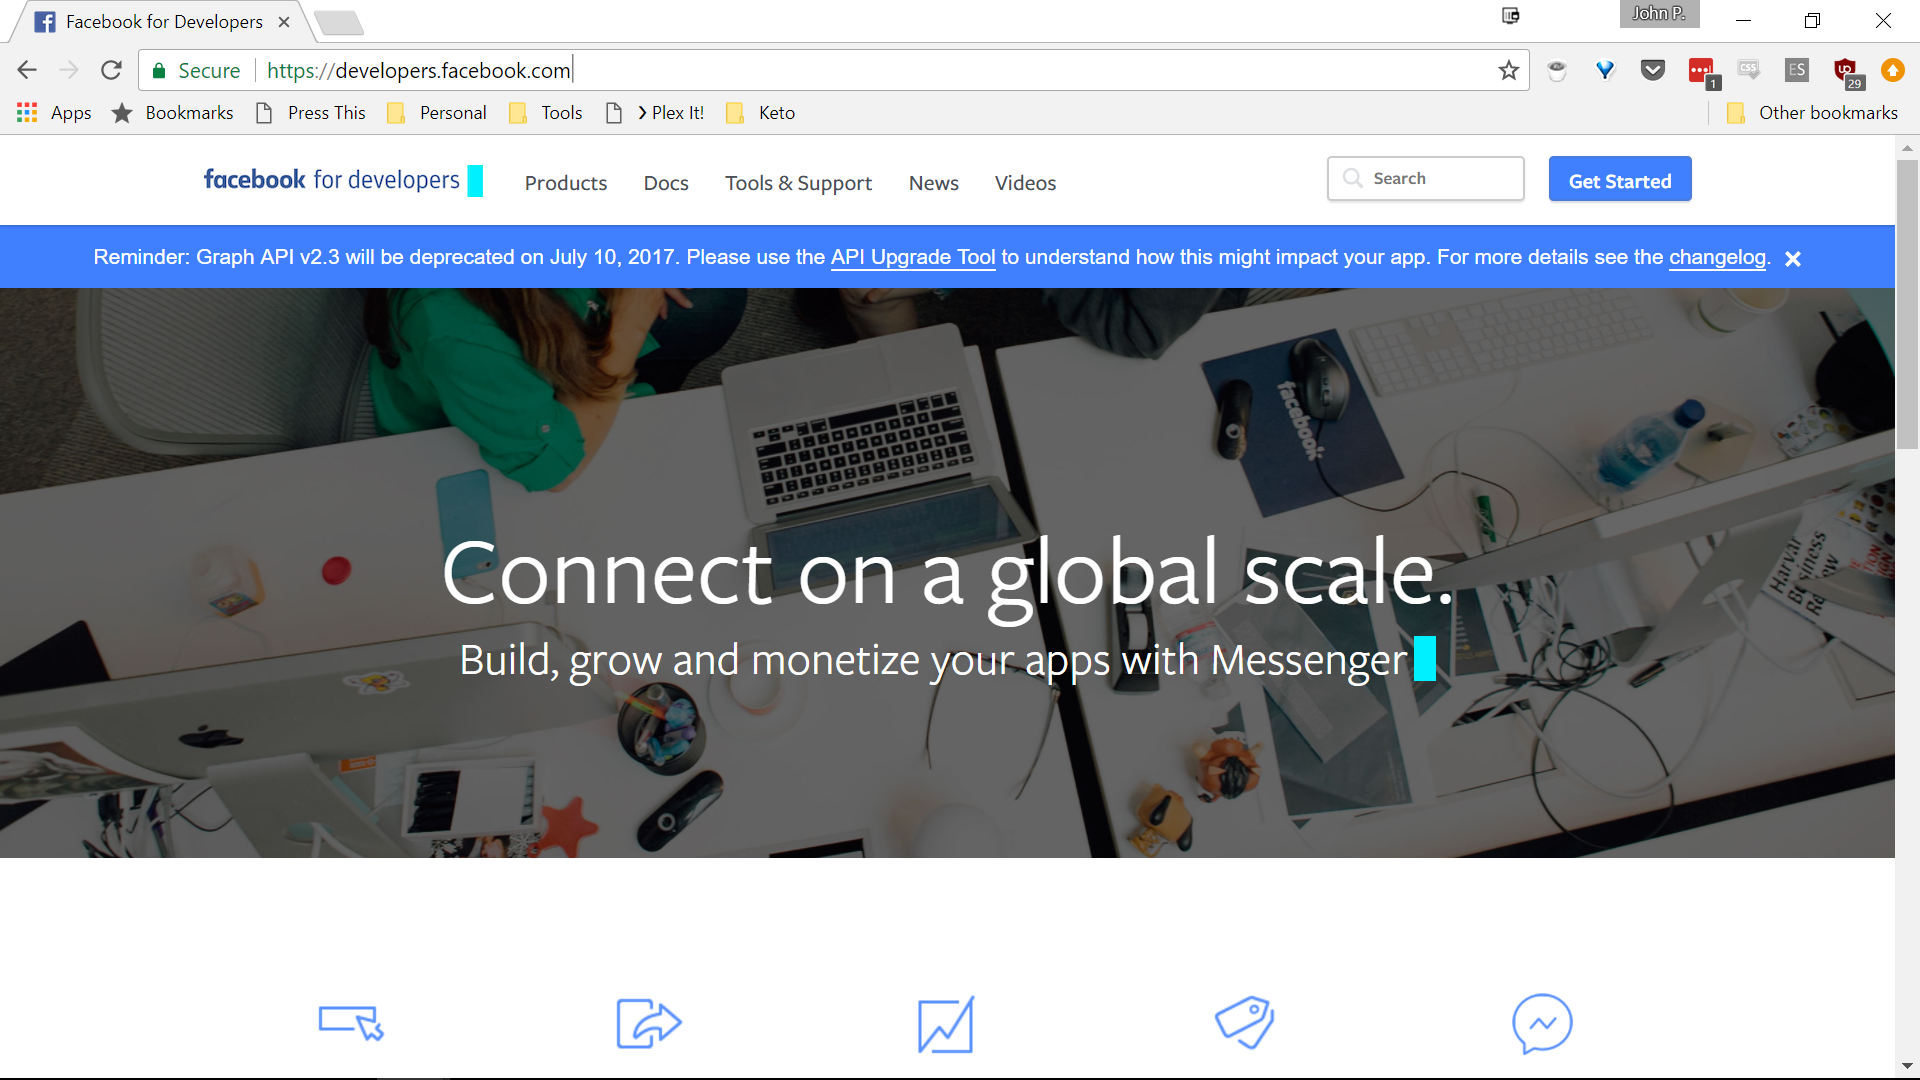Go to the Docs section

point(666,183)
